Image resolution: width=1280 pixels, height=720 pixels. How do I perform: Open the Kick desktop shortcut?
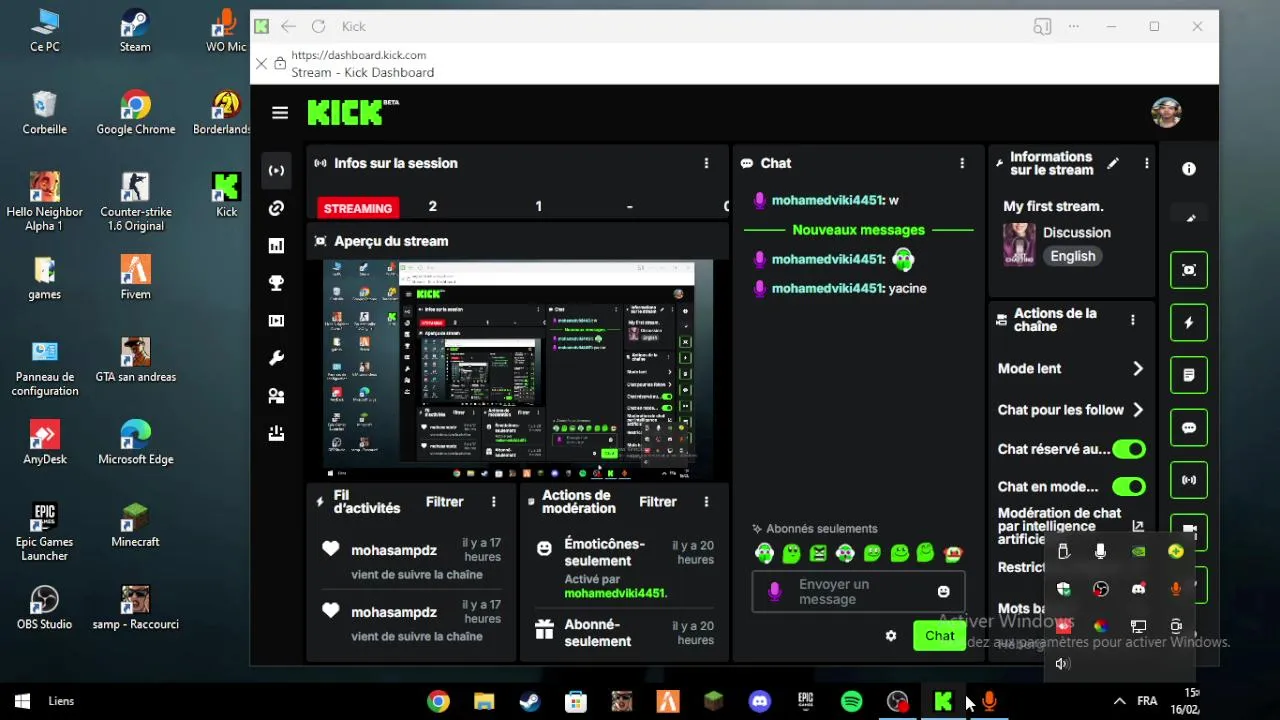(x=227, y=194)
